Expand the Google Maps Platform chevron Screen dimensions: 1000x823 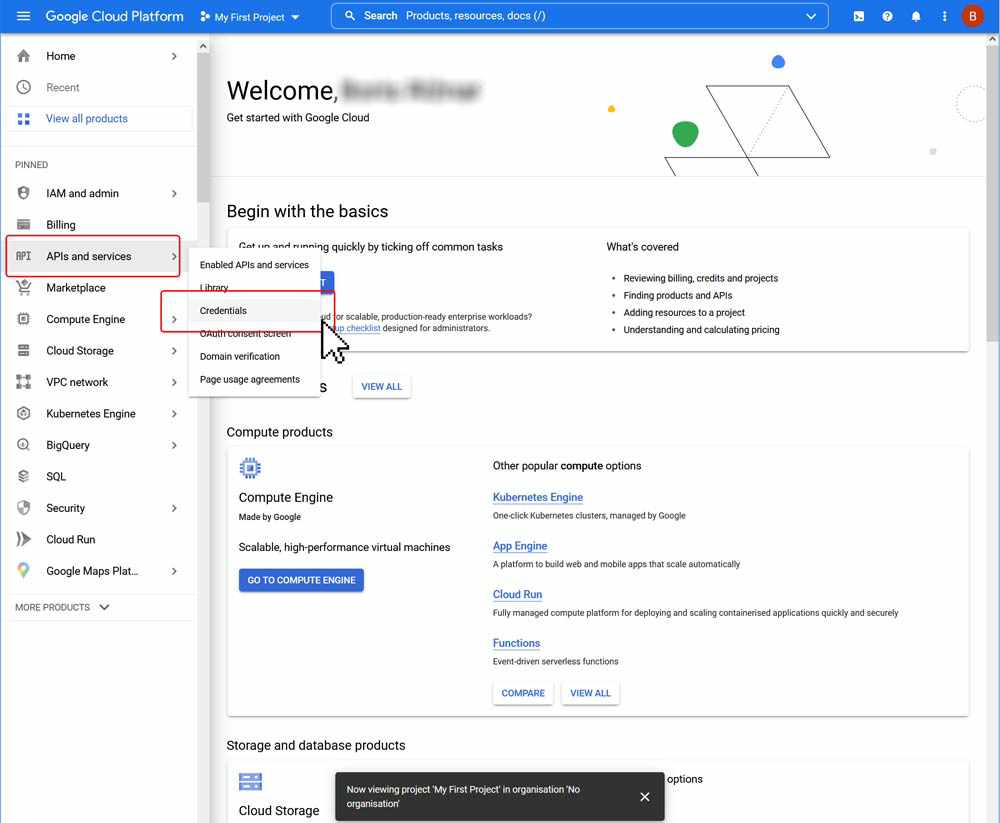(x=174, y=571)
